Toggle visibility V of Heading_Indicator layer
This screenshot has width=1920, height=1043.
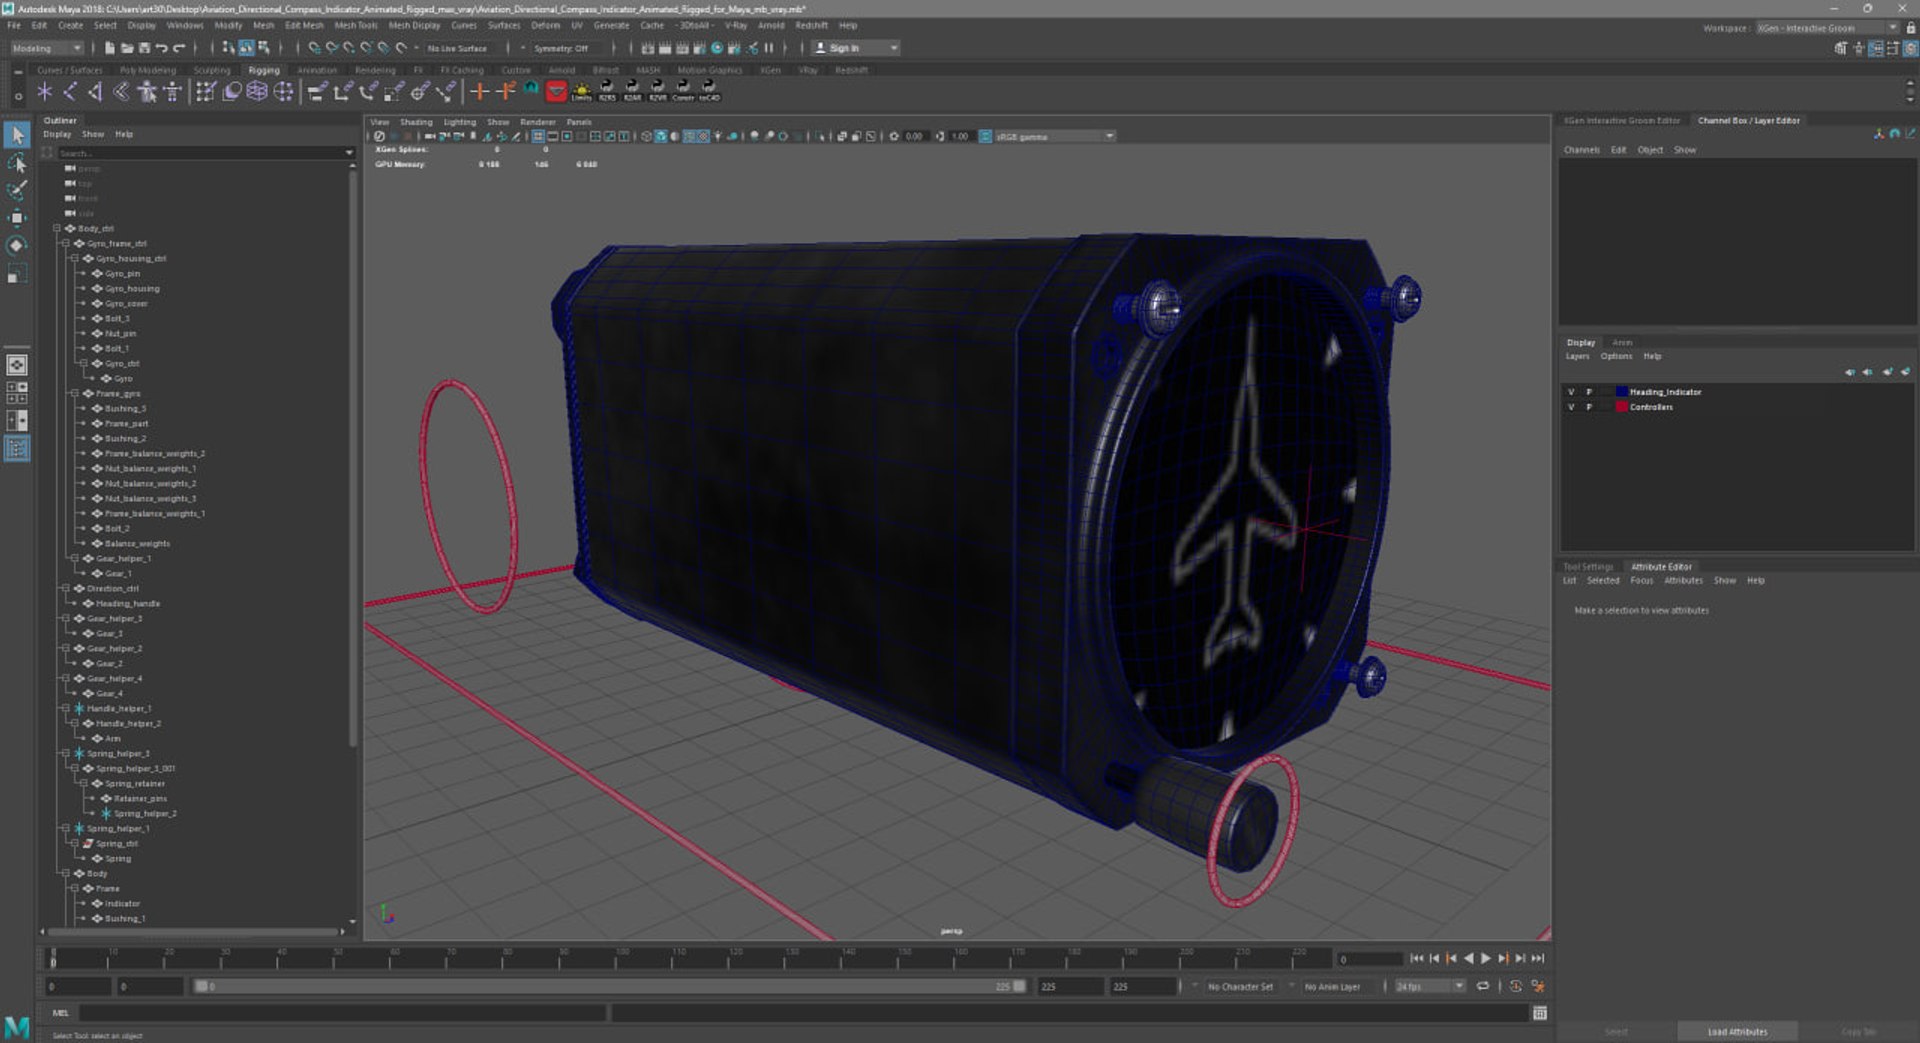[1571, 392]
